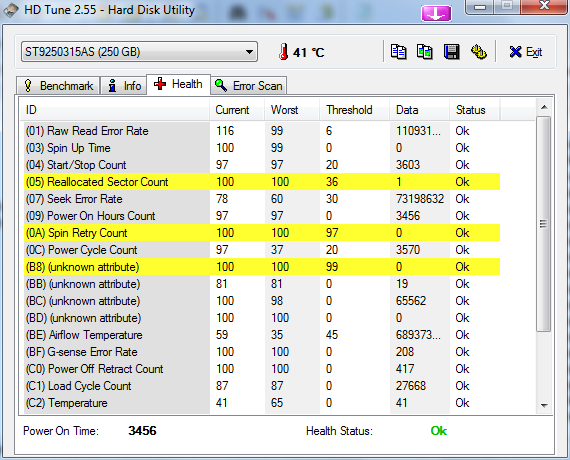Click the copy screenshot to clipboard icon
570x460 pixels.
pos(425,52)
